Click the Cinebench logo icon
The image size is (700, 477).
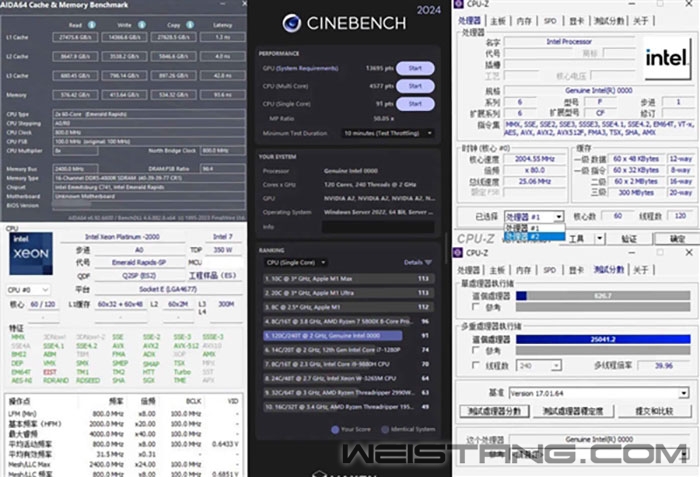click(292, 23)
